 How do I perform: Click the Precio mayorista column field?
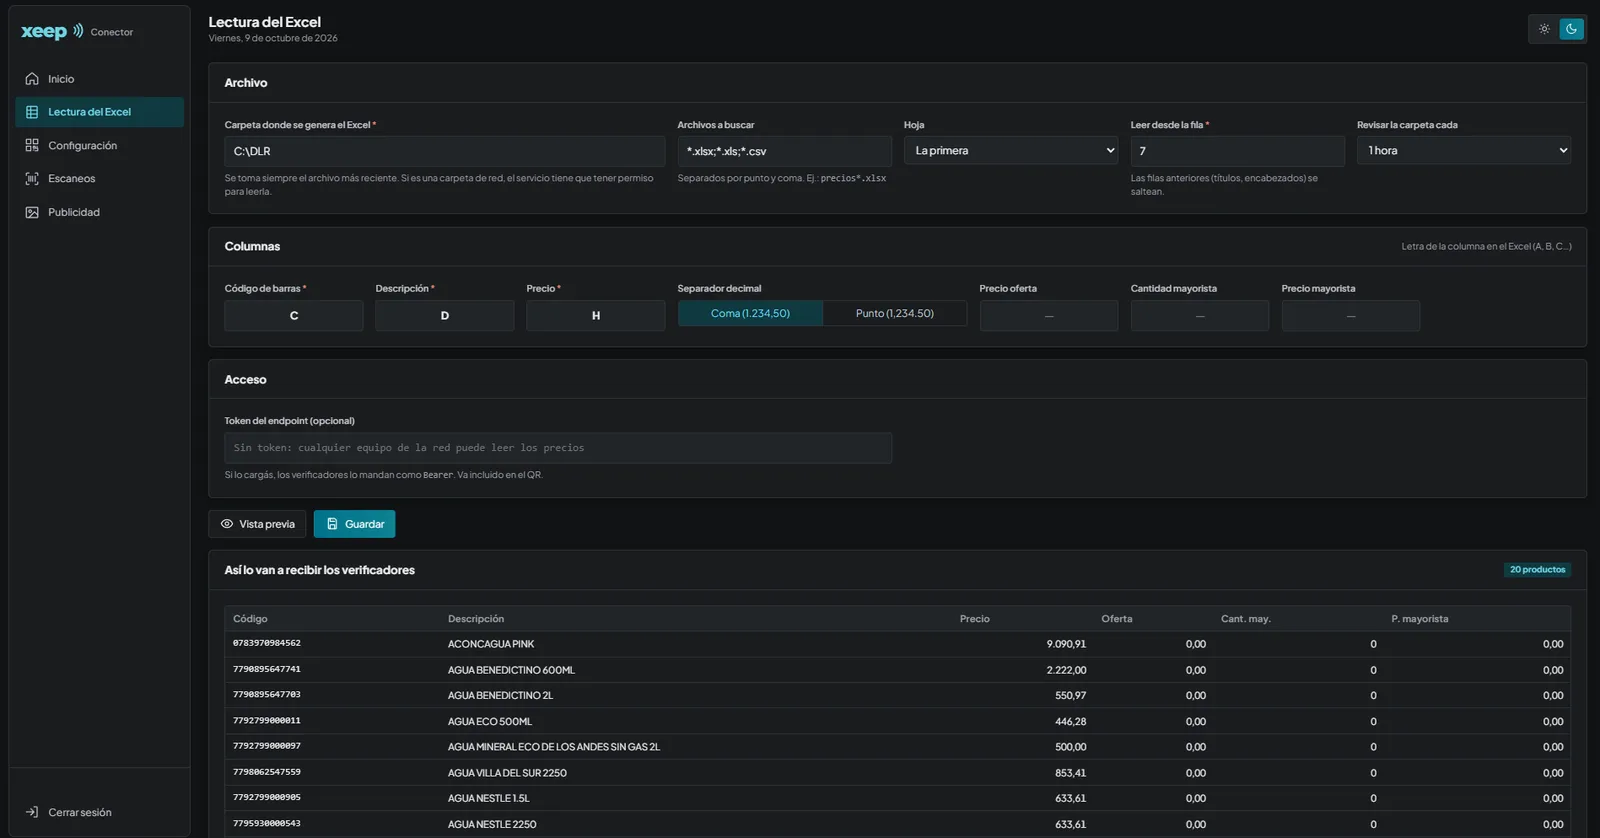(x=1351, y=316)
